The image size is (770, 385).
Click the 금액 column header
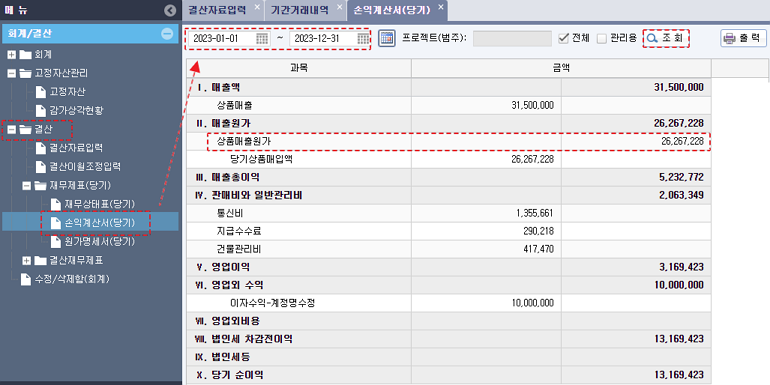click(561, 68)
